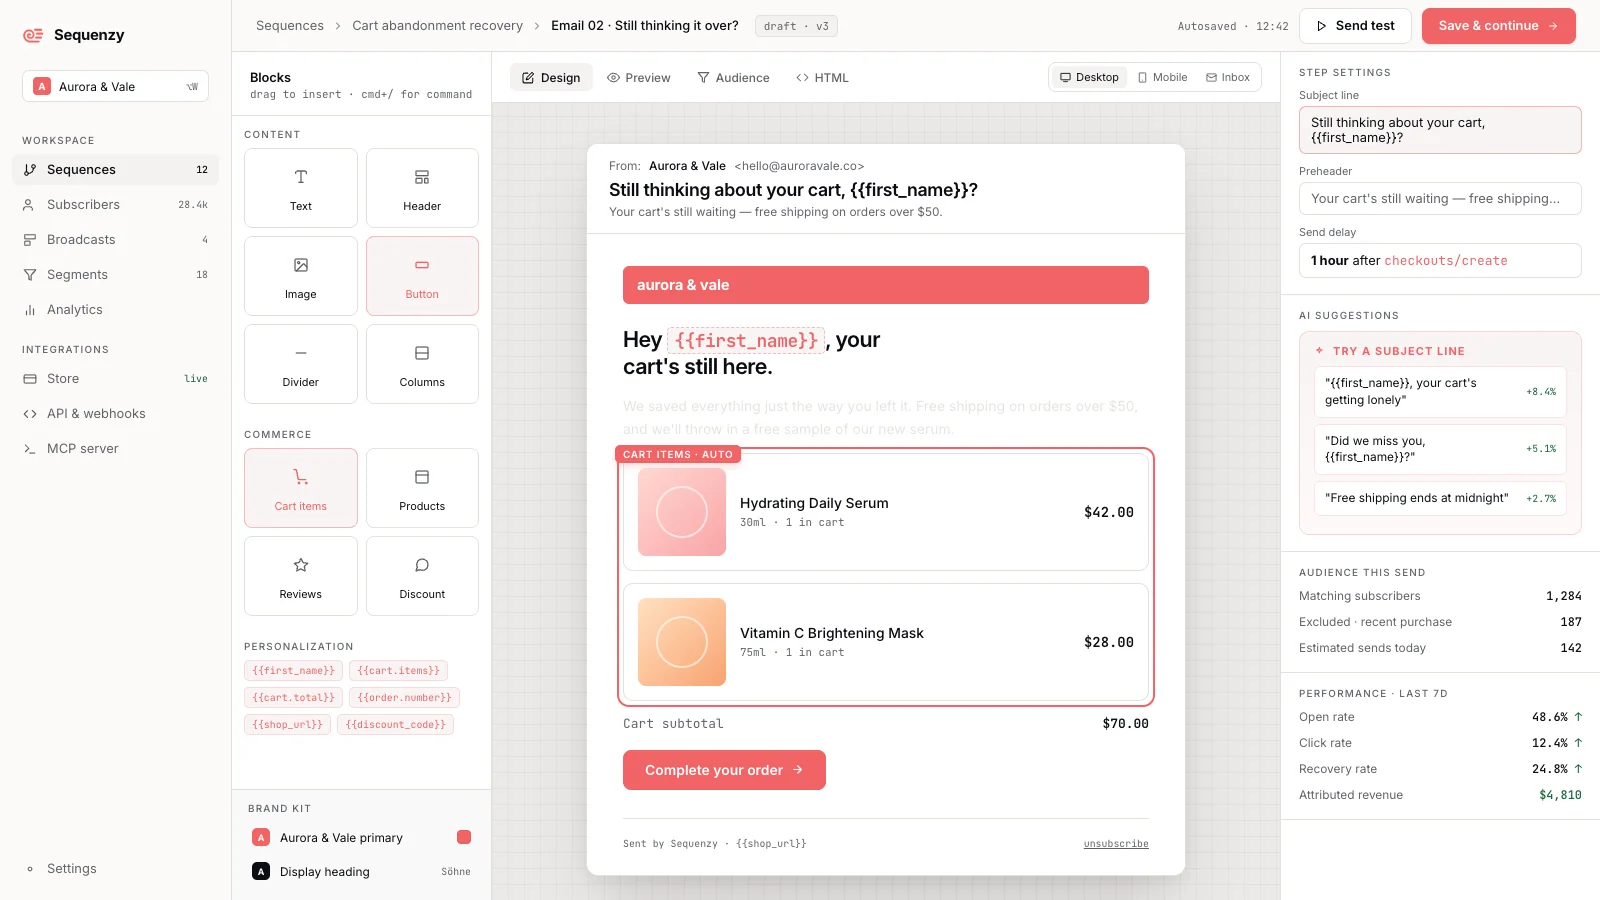Edit the Subject line field
Screen dimensions: 1600x900
[x=1440, y=130]
